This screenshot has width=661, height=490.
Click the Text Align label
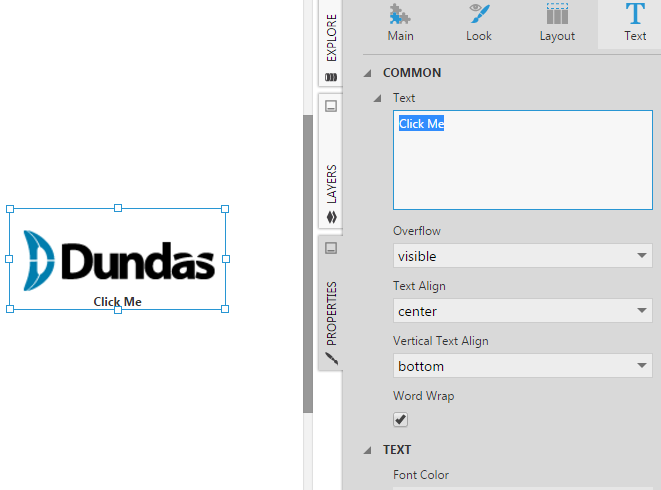click(x=419, y=286)
